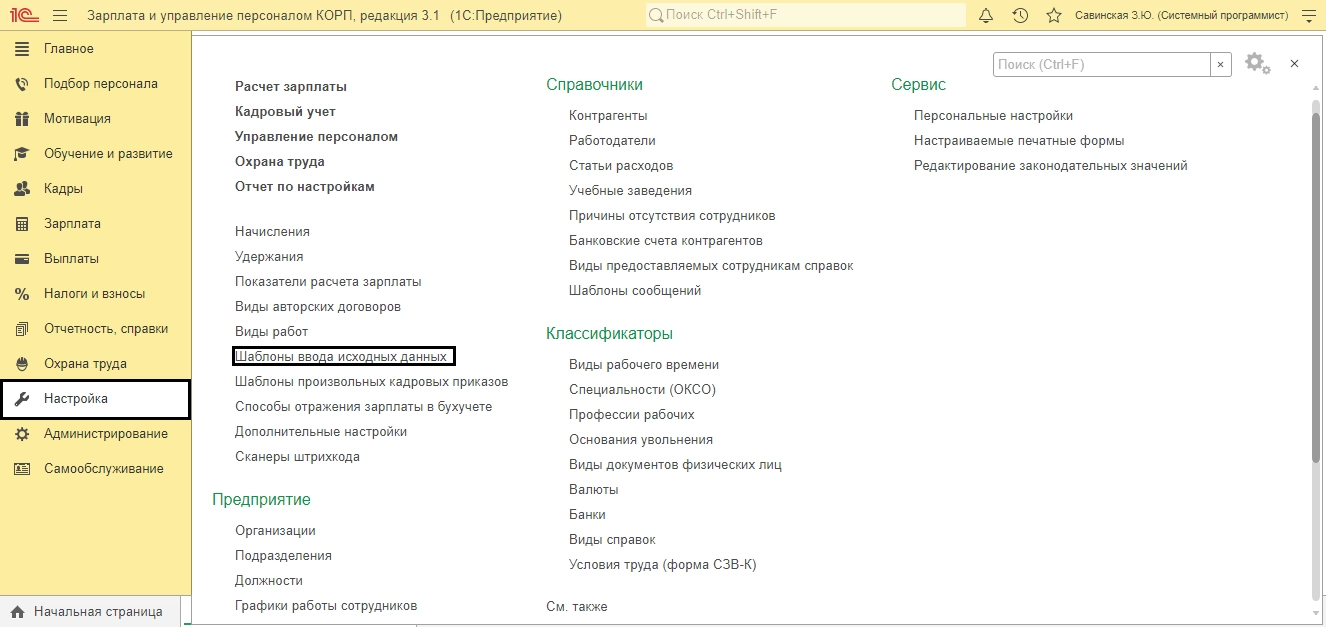Viewport: 1326px width, 627px height.
Task: Switch to the Начальная страница tab
Action: click(91, 612)
